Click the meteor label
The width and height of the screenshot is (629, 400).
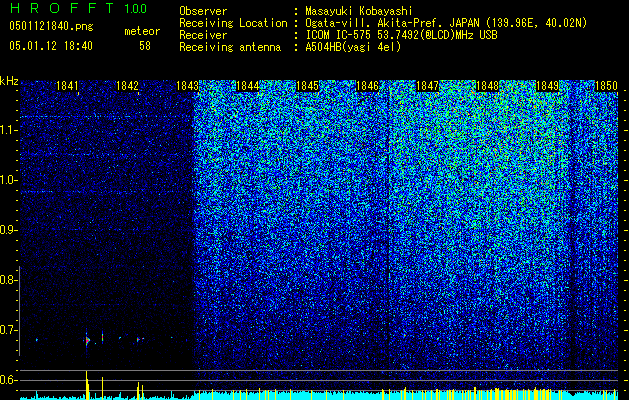pos(142,31)
